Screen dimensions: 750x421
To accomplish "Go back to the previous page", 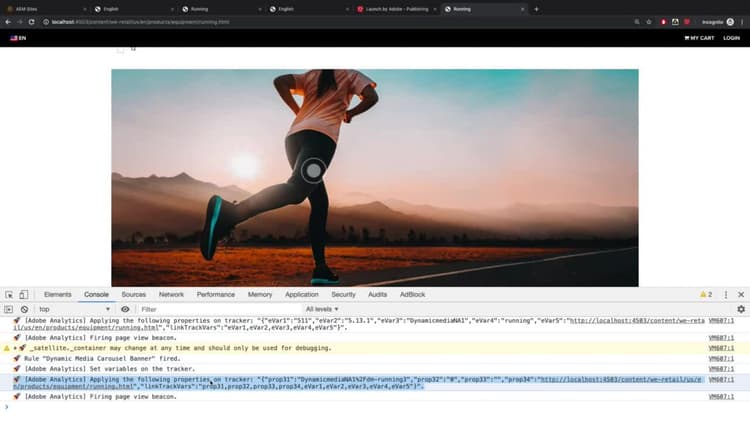I will coord(8,22).
